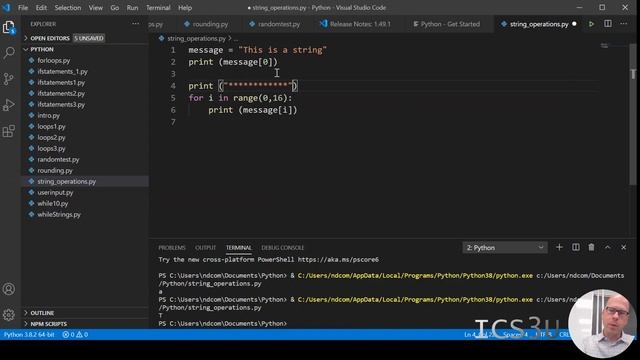640x360 pixels.
Task: Click the VS Code logo in the title bar
Action: (7, 7)
